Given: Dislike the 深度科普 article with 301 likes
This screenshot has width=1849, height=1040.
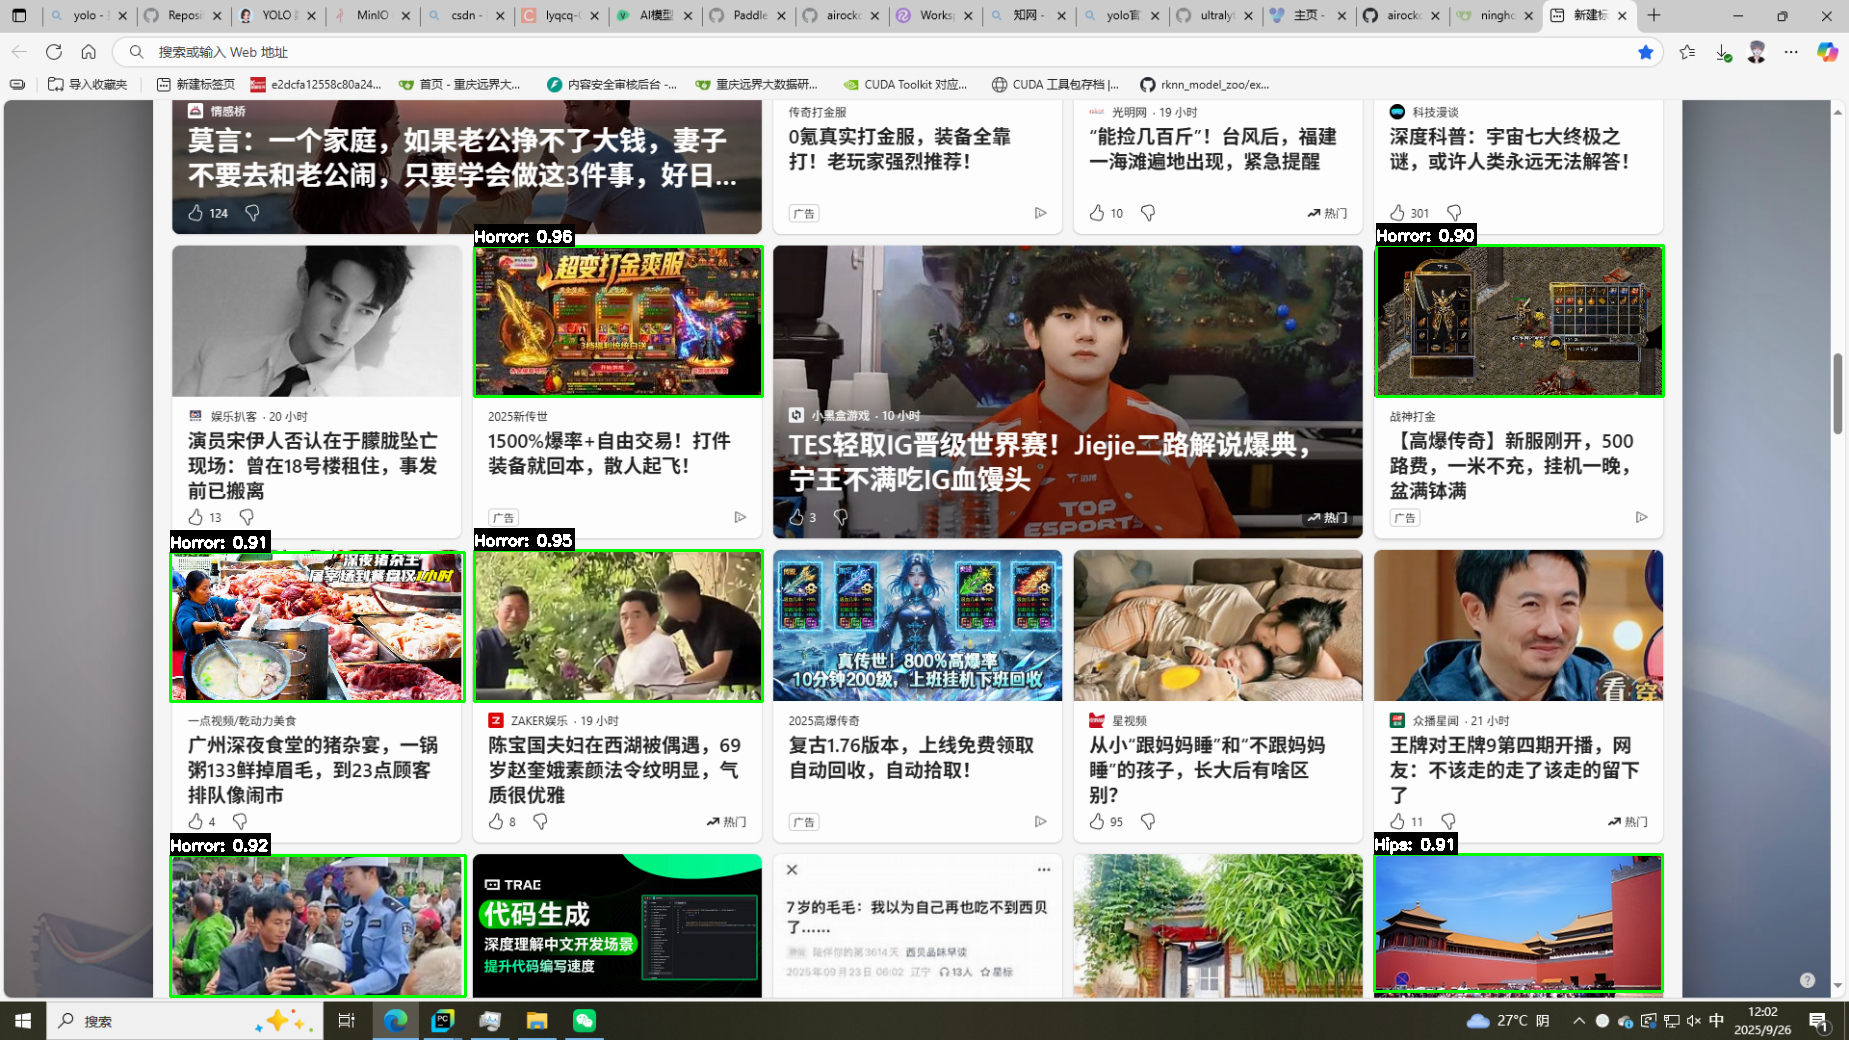Looking at the screenshot, I should tap(1454, 213).
